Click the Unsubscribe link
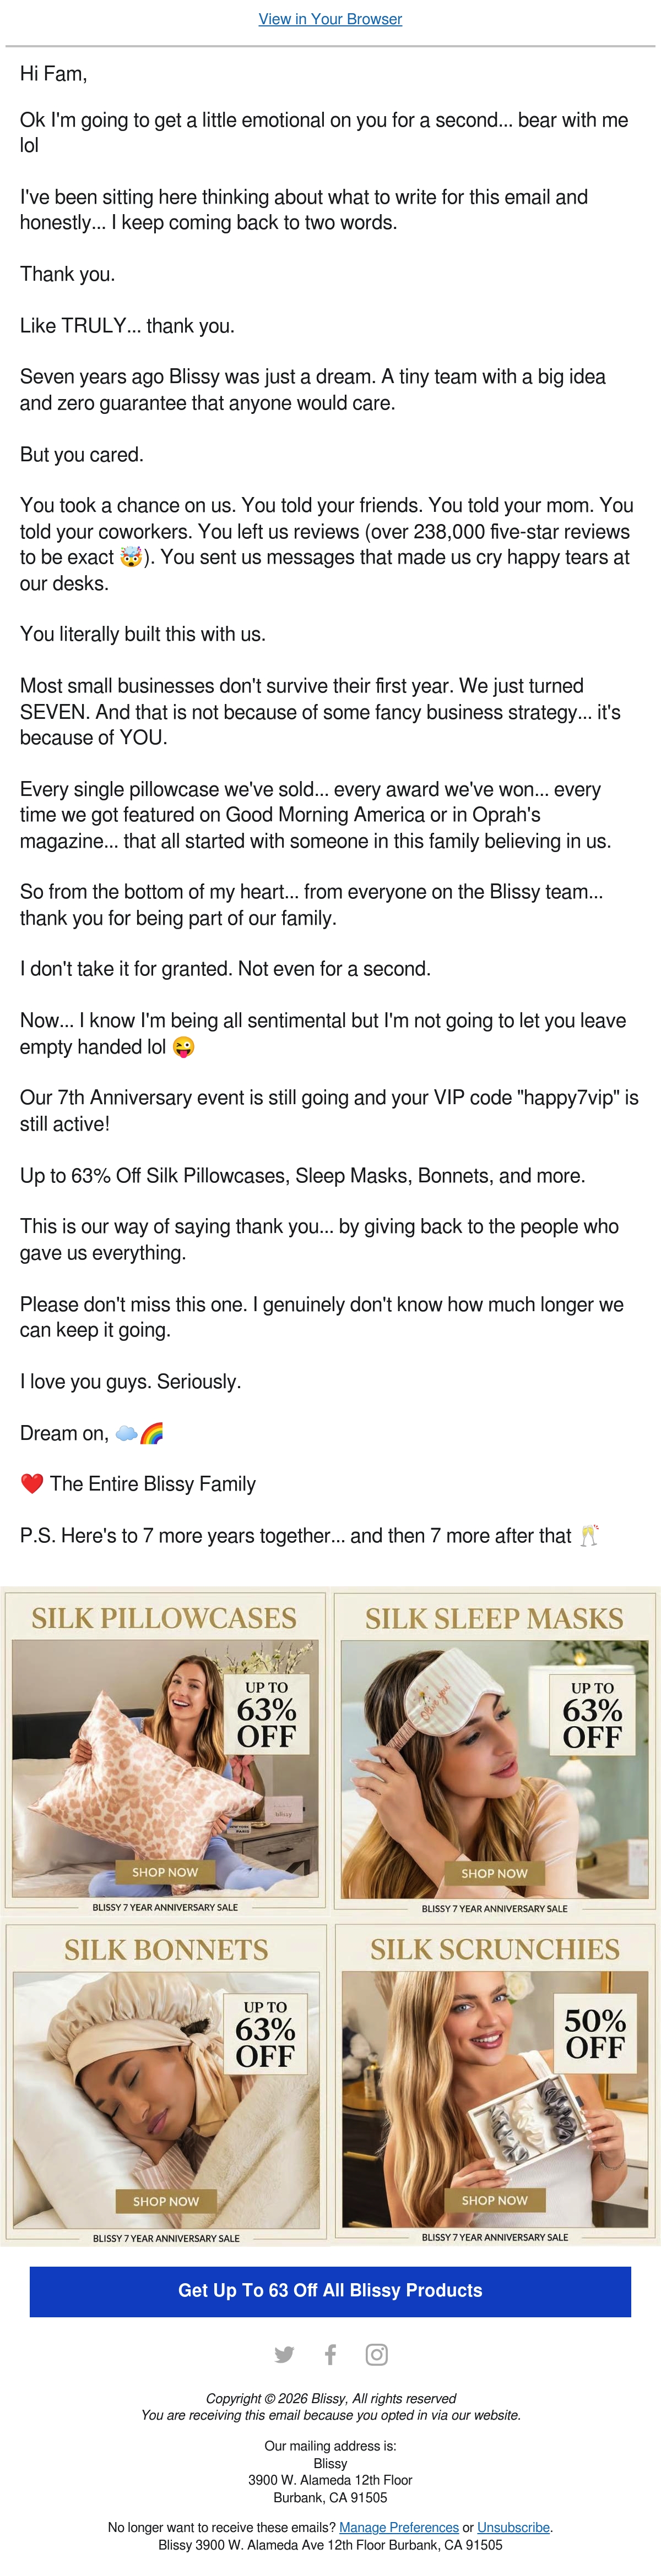 513,2527
